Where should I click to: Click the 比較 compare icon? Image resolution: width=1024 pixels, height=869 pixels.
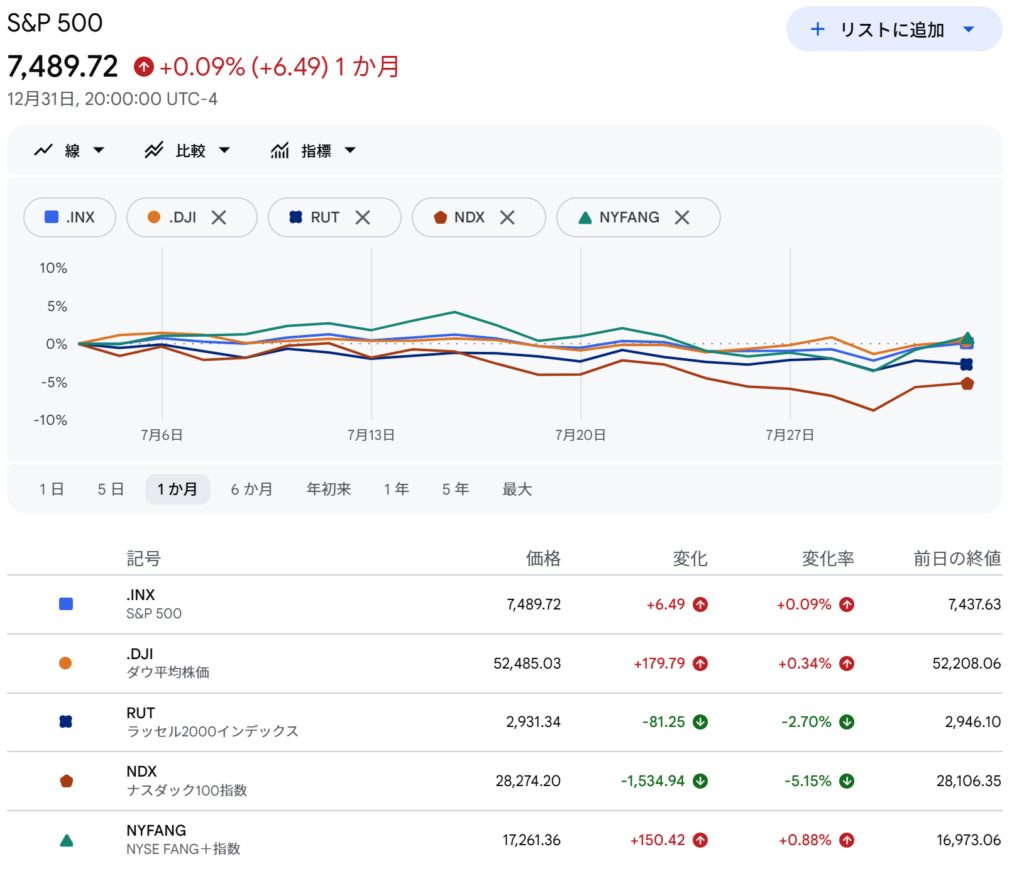pos(154,151)
